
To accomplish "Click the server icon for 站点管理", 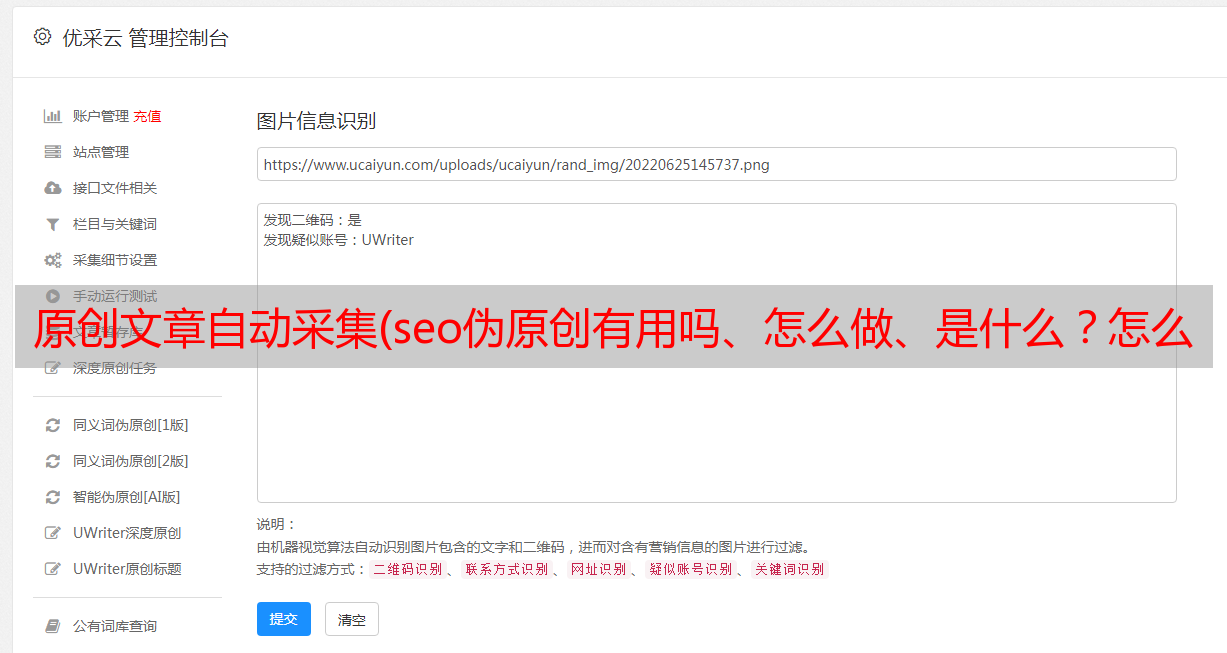I will (53, 152).
